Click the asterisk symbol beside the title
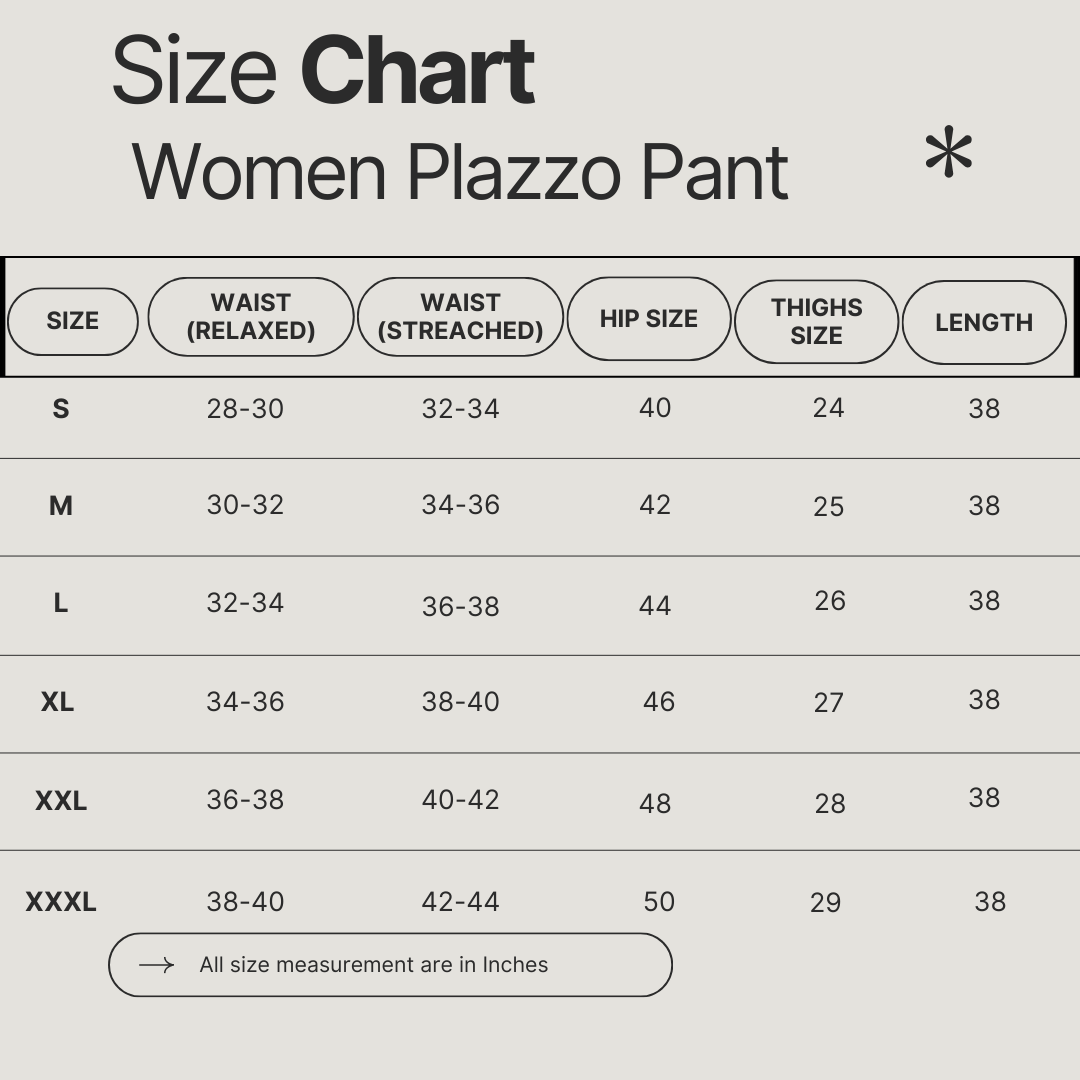1080x1080 pixels. (x=948, y=155)
